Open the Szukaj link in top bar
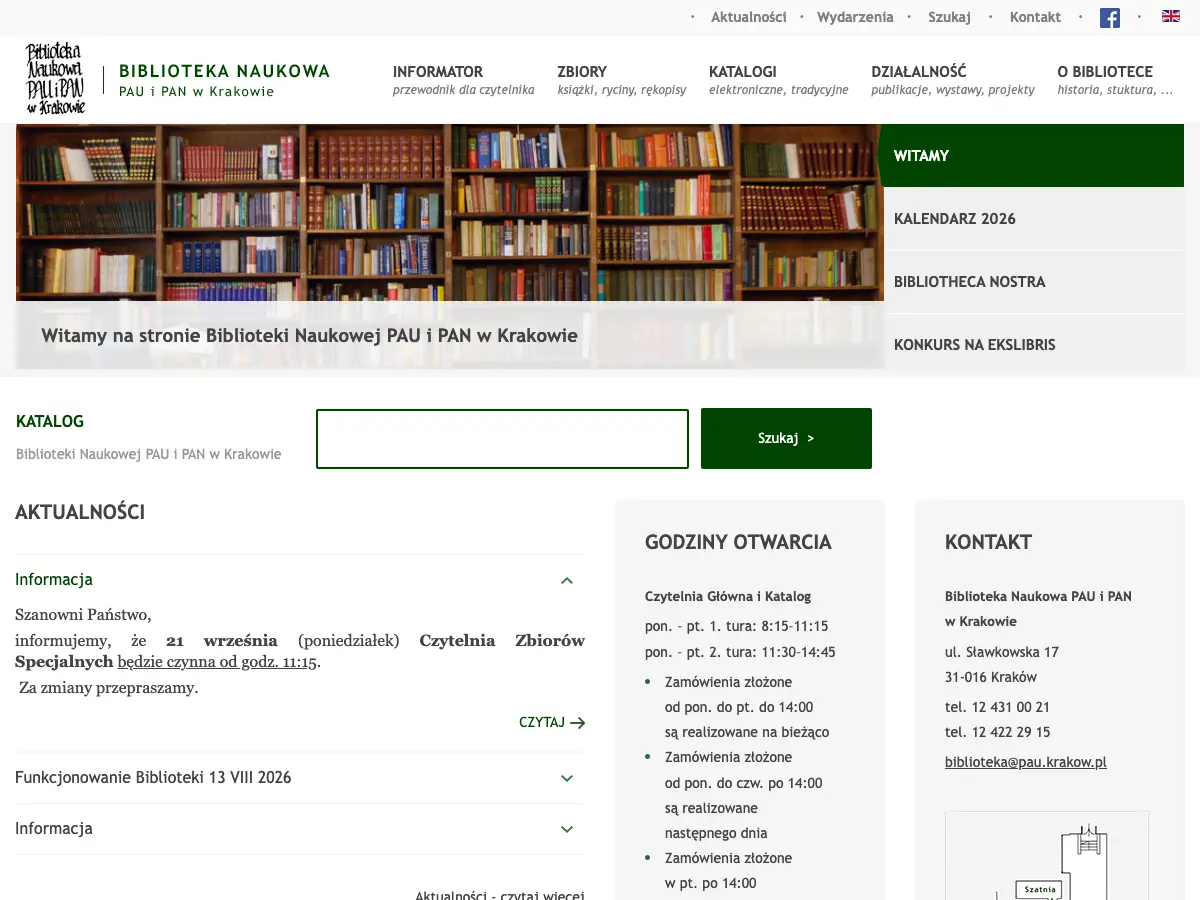 pos(949,17)
